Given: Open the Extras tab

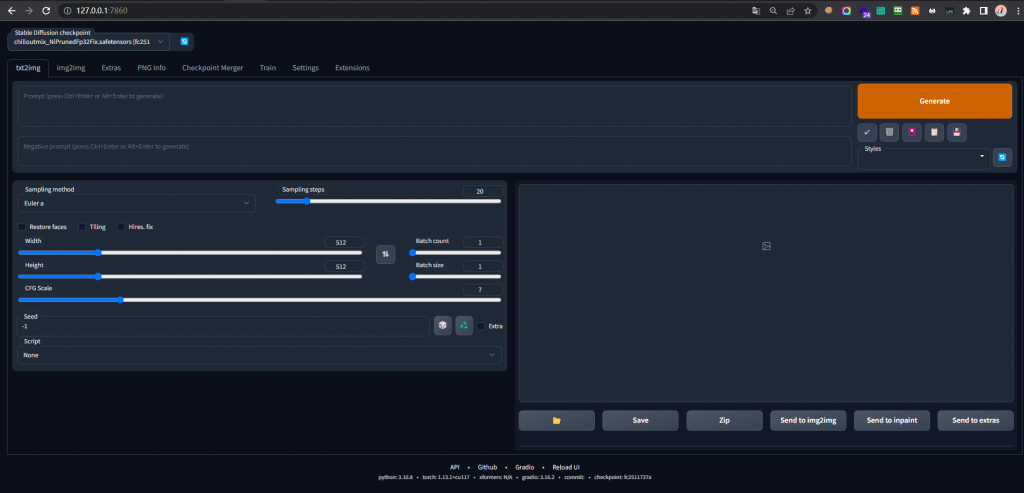Looking at the screenshot, I should [x=111, y=68].
